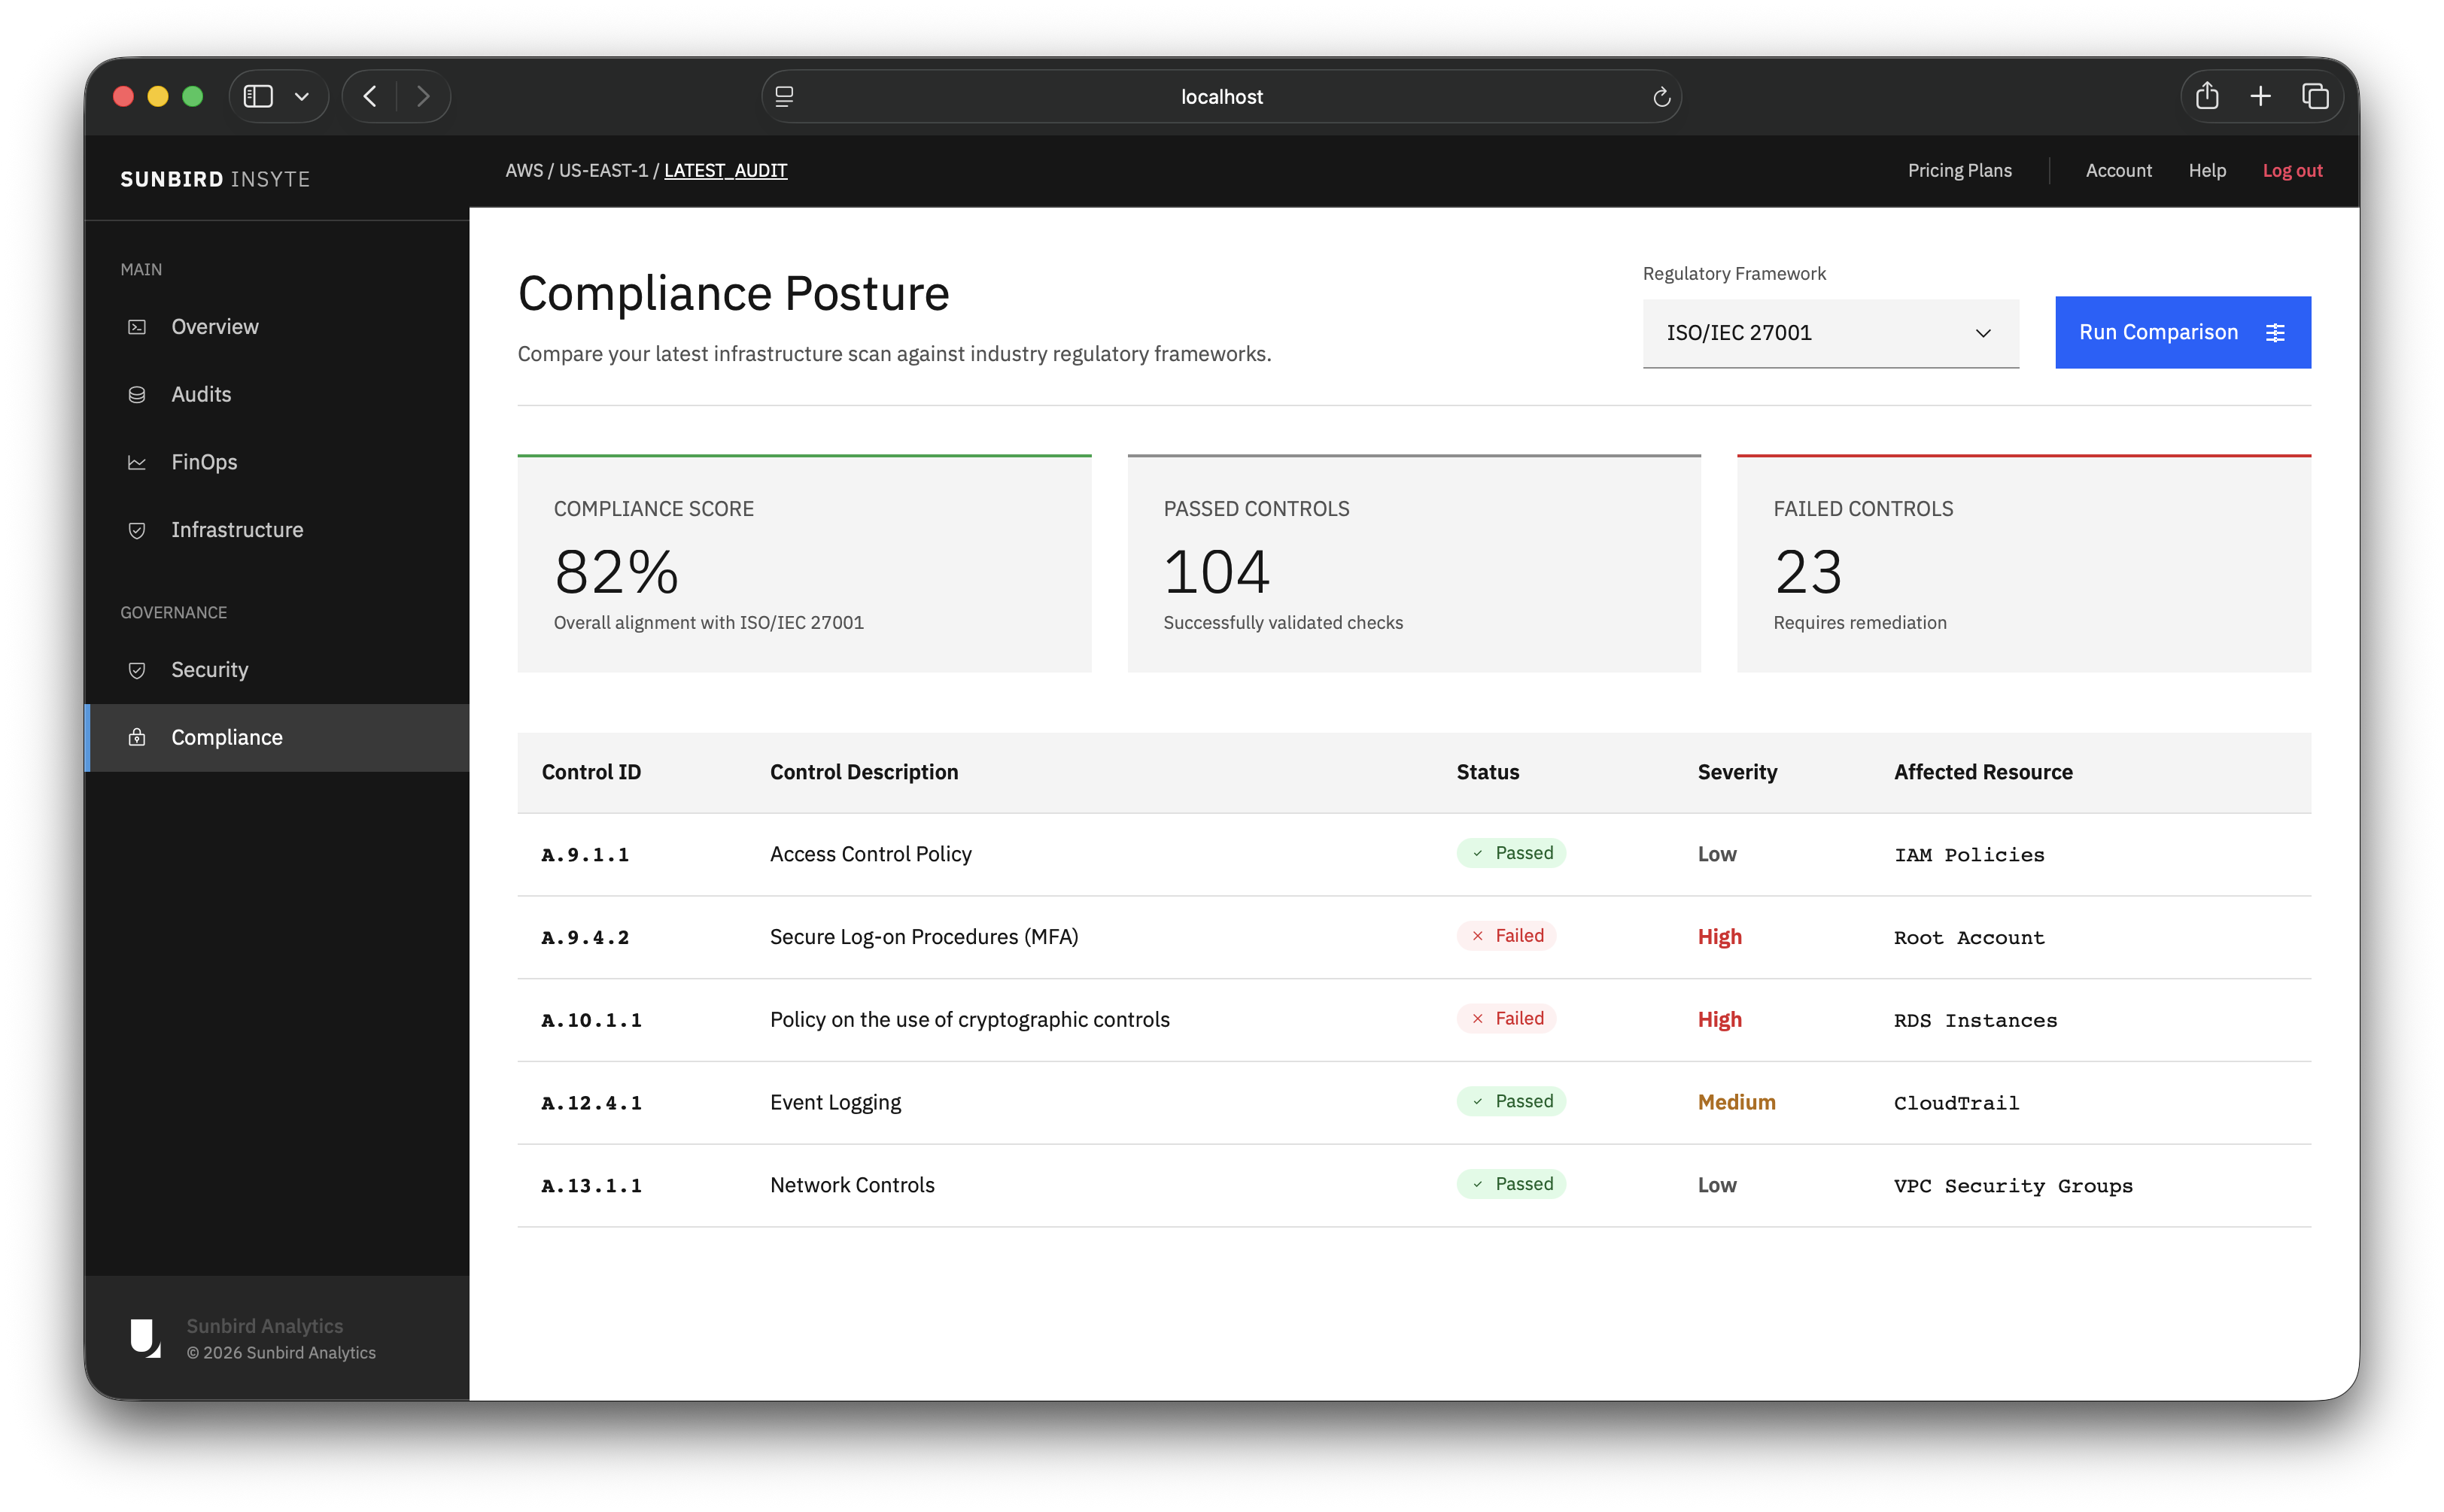This screenshot has width=2444, height=1512.
Task: Open the LATEST_AUDIT breadcrumb link
Action: coord(725,170)
